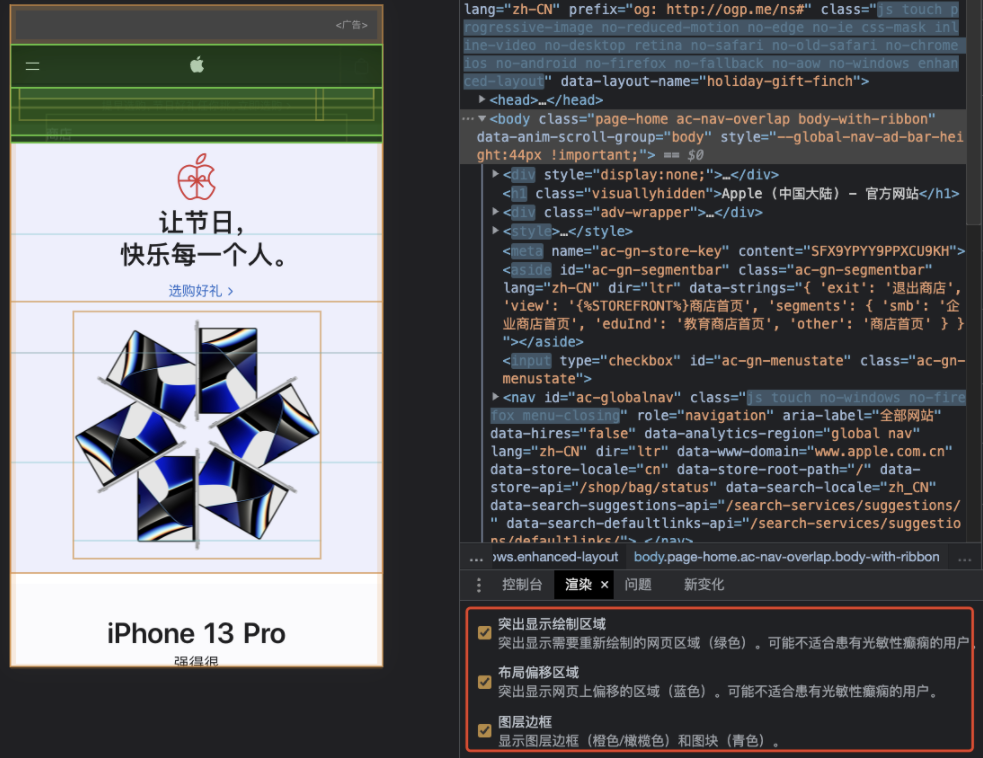
Task: Select the aside ac-gn-segmentbar element
Action: (x=733, y=306)
